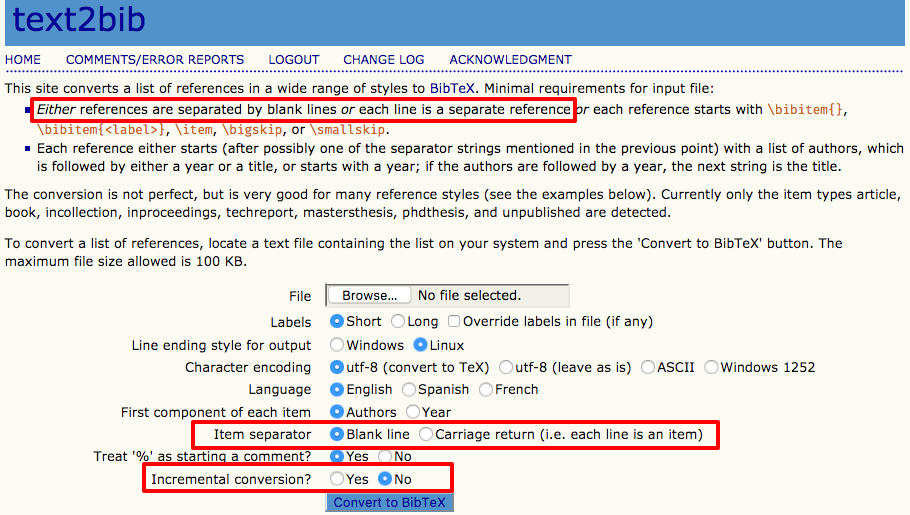The image size is (910, 515).
Task: Click the 'Line ending style for output' label
Action: (221, 345)
